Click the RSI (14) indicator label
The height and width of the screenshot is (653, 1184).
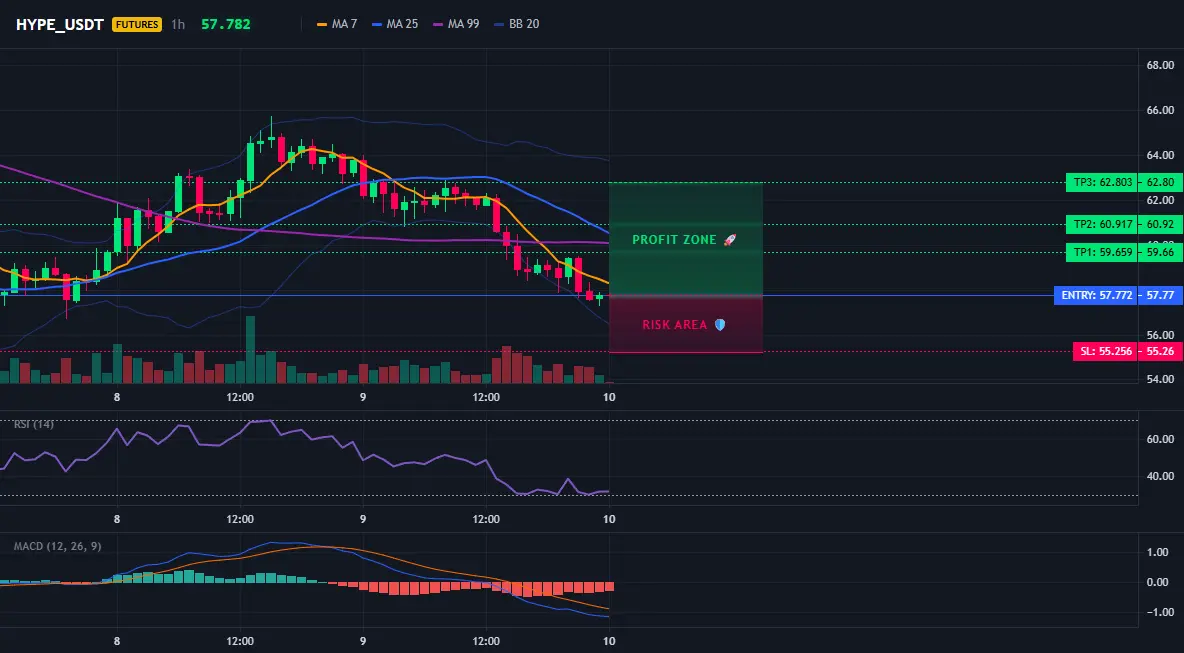[34, 424]
